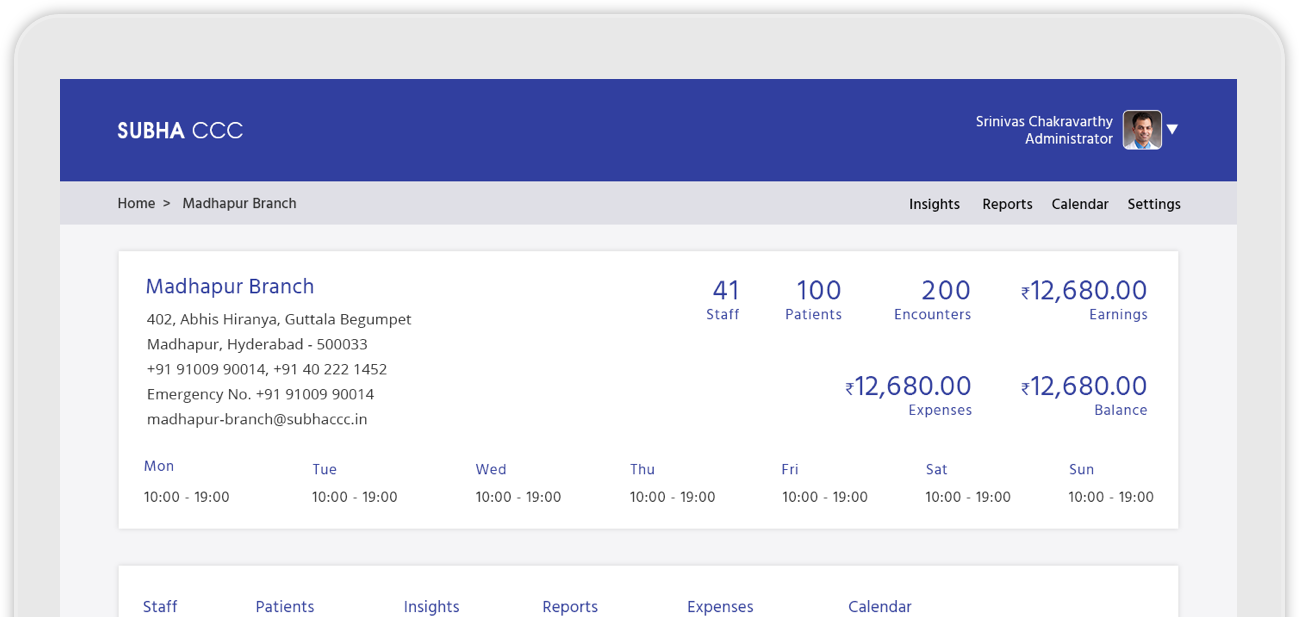
Task: Click the 41 Staff count
Action: coord(724,299)
